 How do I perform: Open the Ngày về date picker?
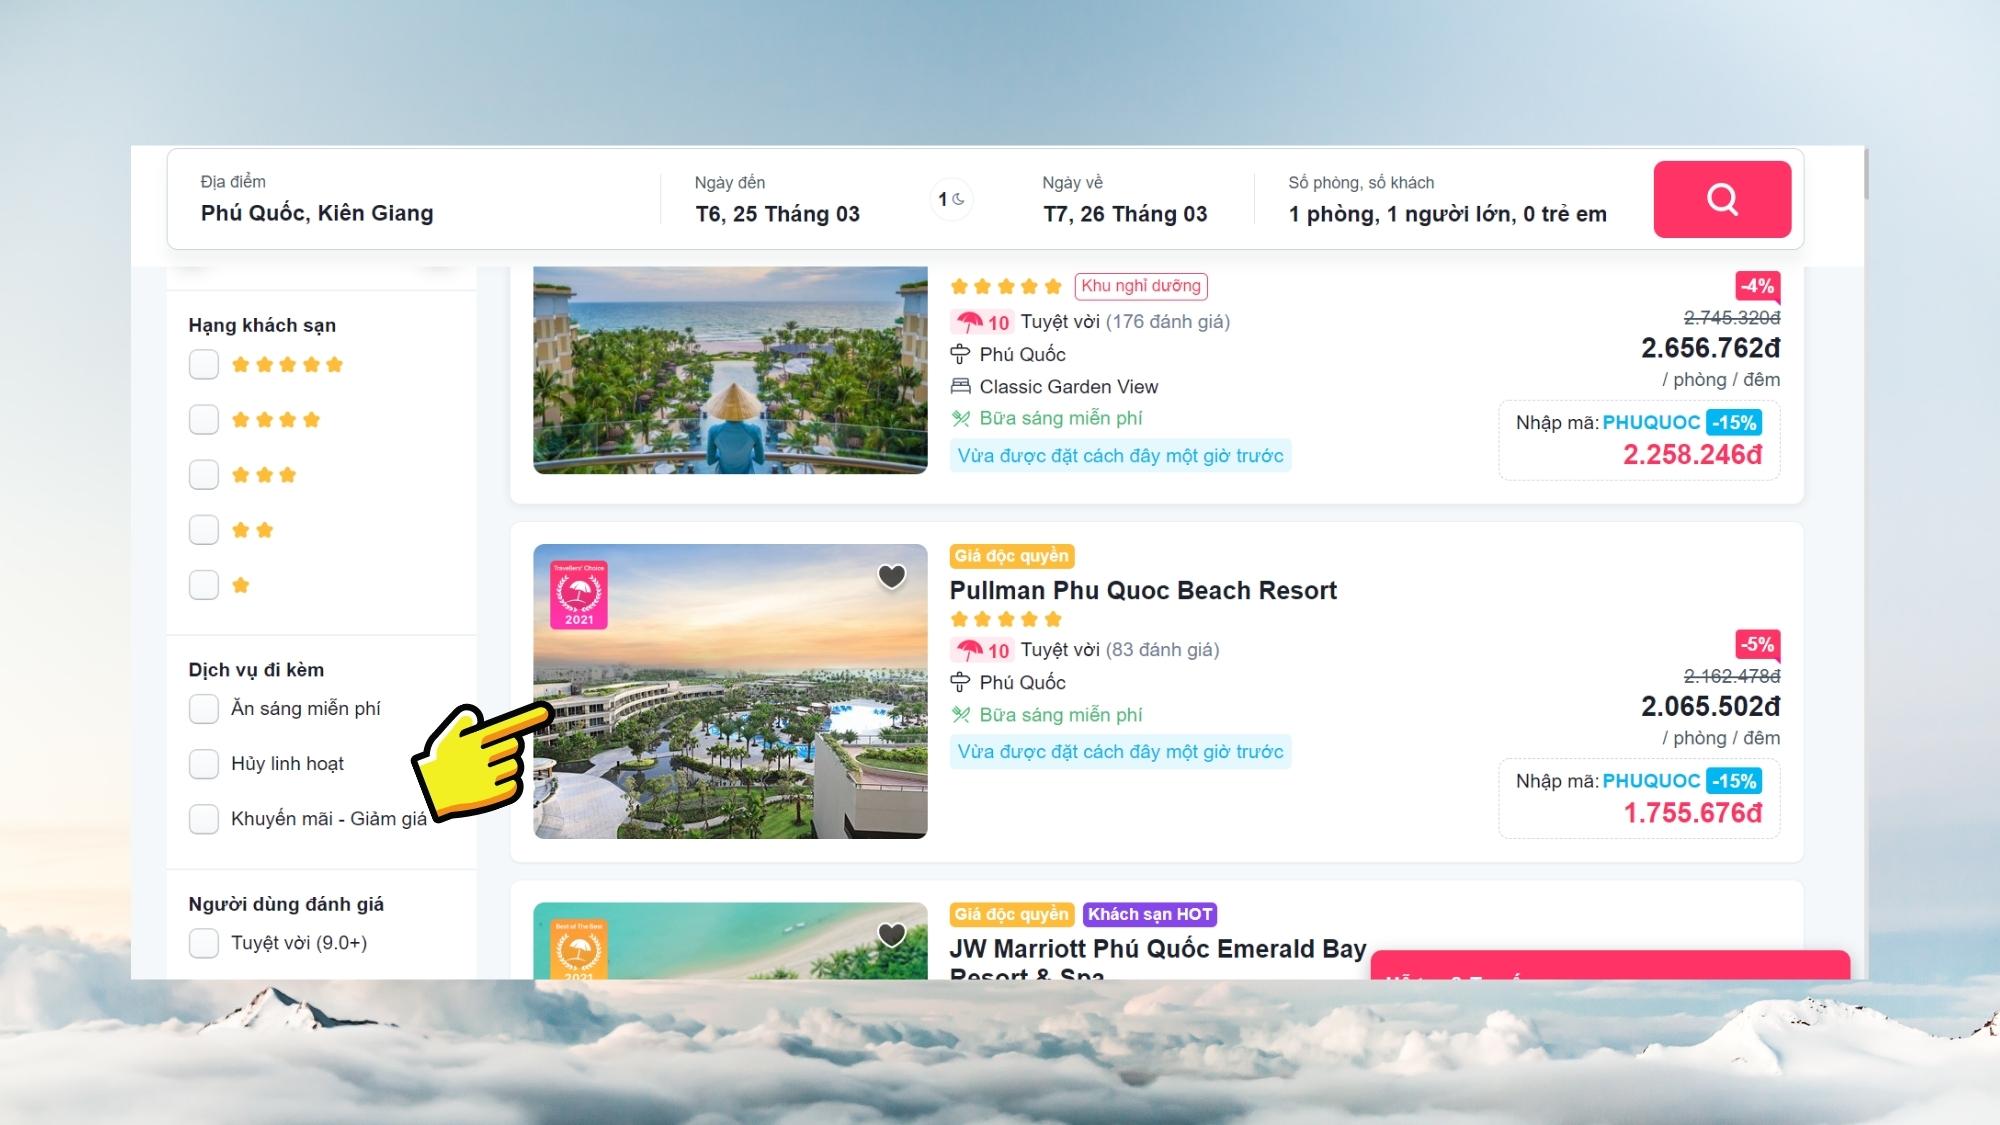click(x=1125, y=199)
